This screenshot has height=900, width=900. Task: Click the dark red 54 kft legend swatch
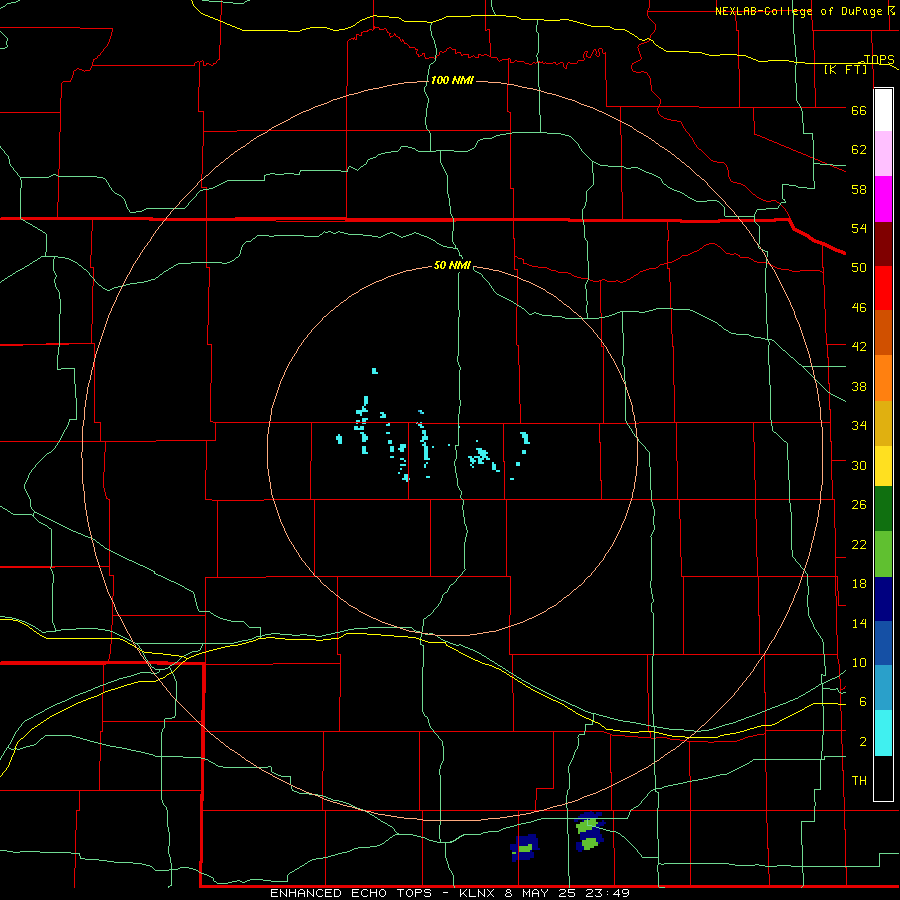pyautogui.click(x=883, y=243)
